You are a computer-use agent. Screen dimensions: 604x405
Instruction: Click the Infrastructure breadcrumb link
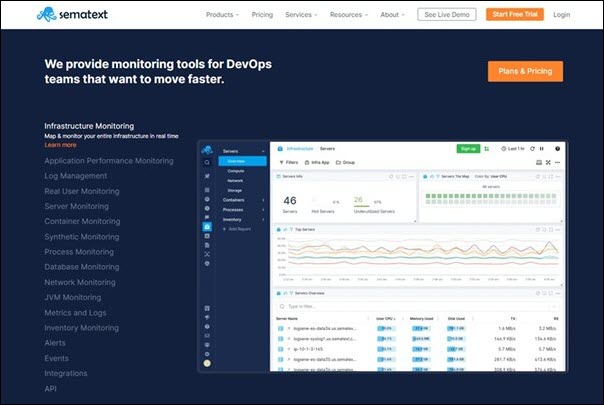tap(300, 148)
